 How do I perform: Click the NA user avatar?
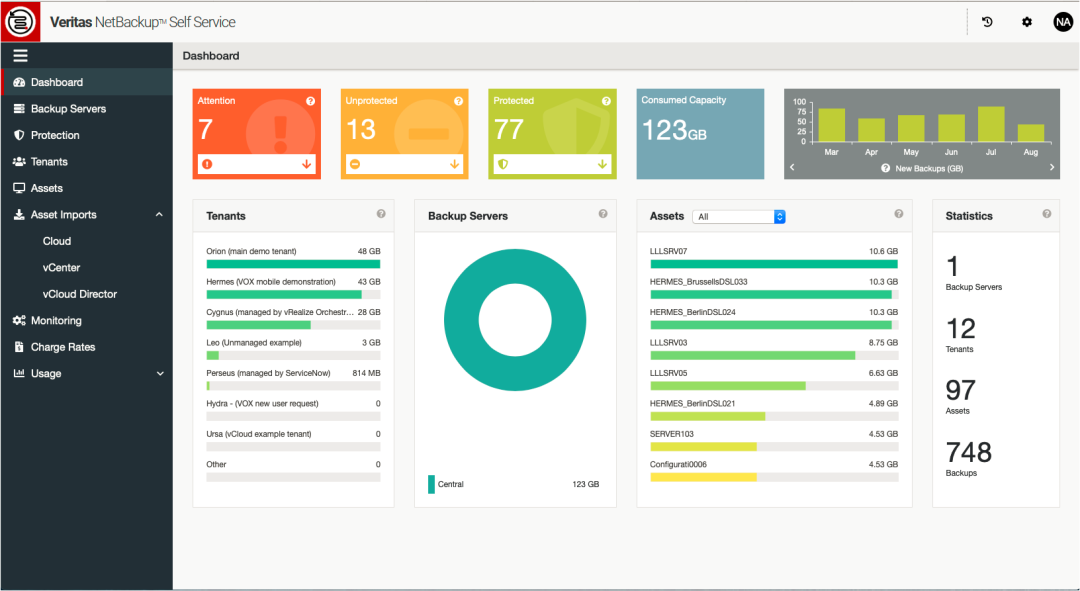coord(1062,21)
